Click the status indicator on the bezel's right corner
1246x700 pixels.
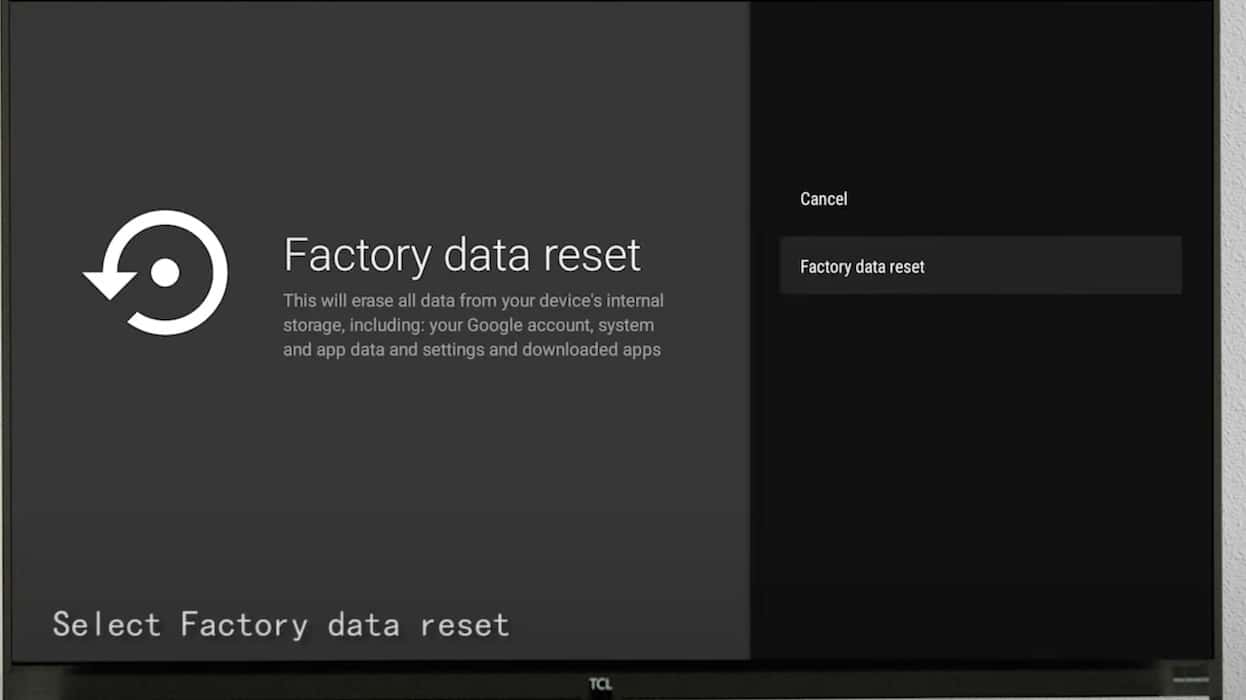[x=1190, y=679]
